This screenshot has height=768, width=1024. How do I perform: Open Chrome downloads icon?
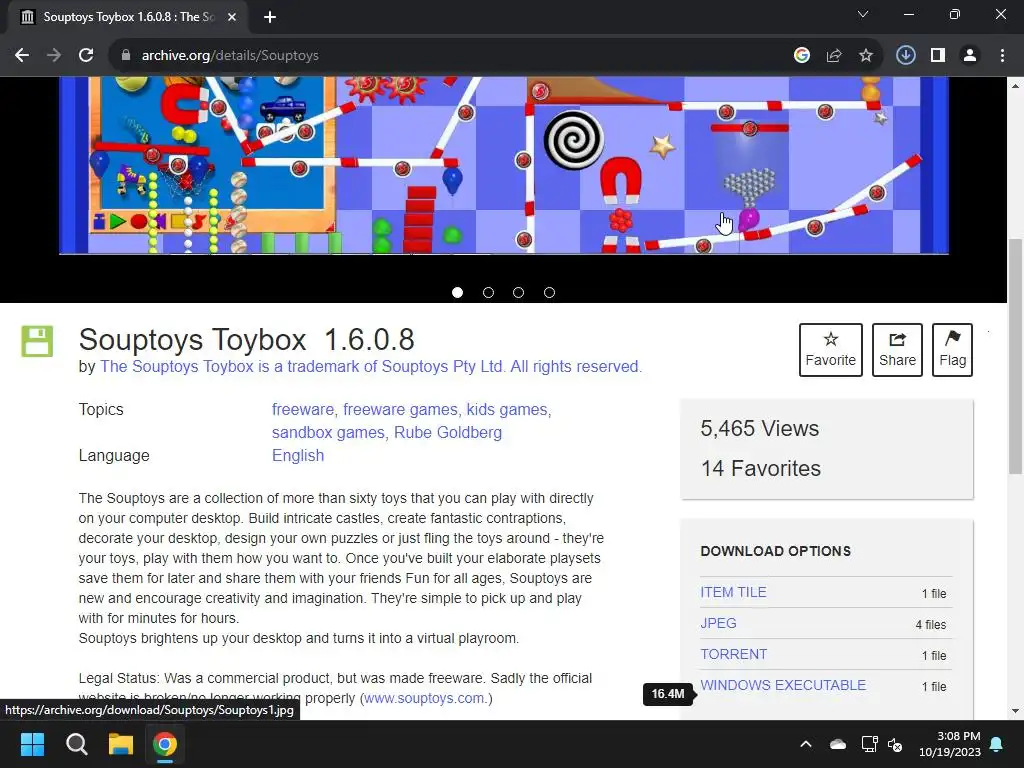pos(906,56)
